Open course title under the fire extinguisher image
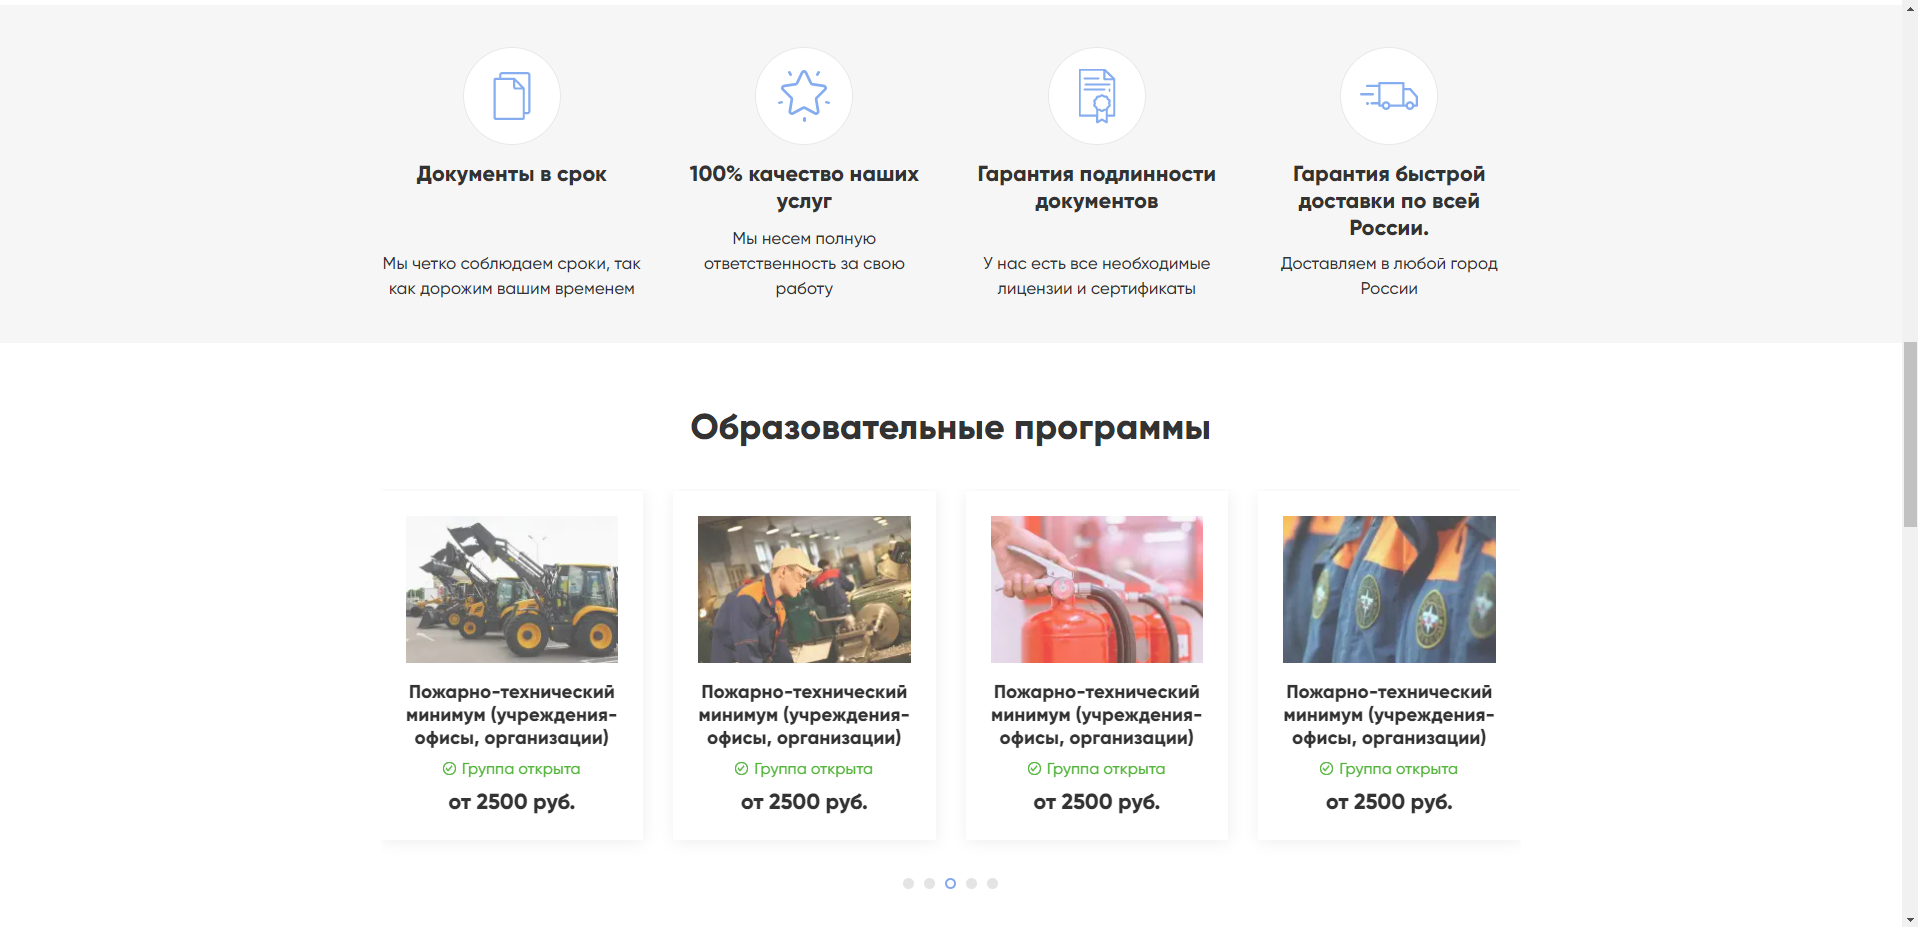Viewport: 1918px width, 927px height. (1097, 715)
